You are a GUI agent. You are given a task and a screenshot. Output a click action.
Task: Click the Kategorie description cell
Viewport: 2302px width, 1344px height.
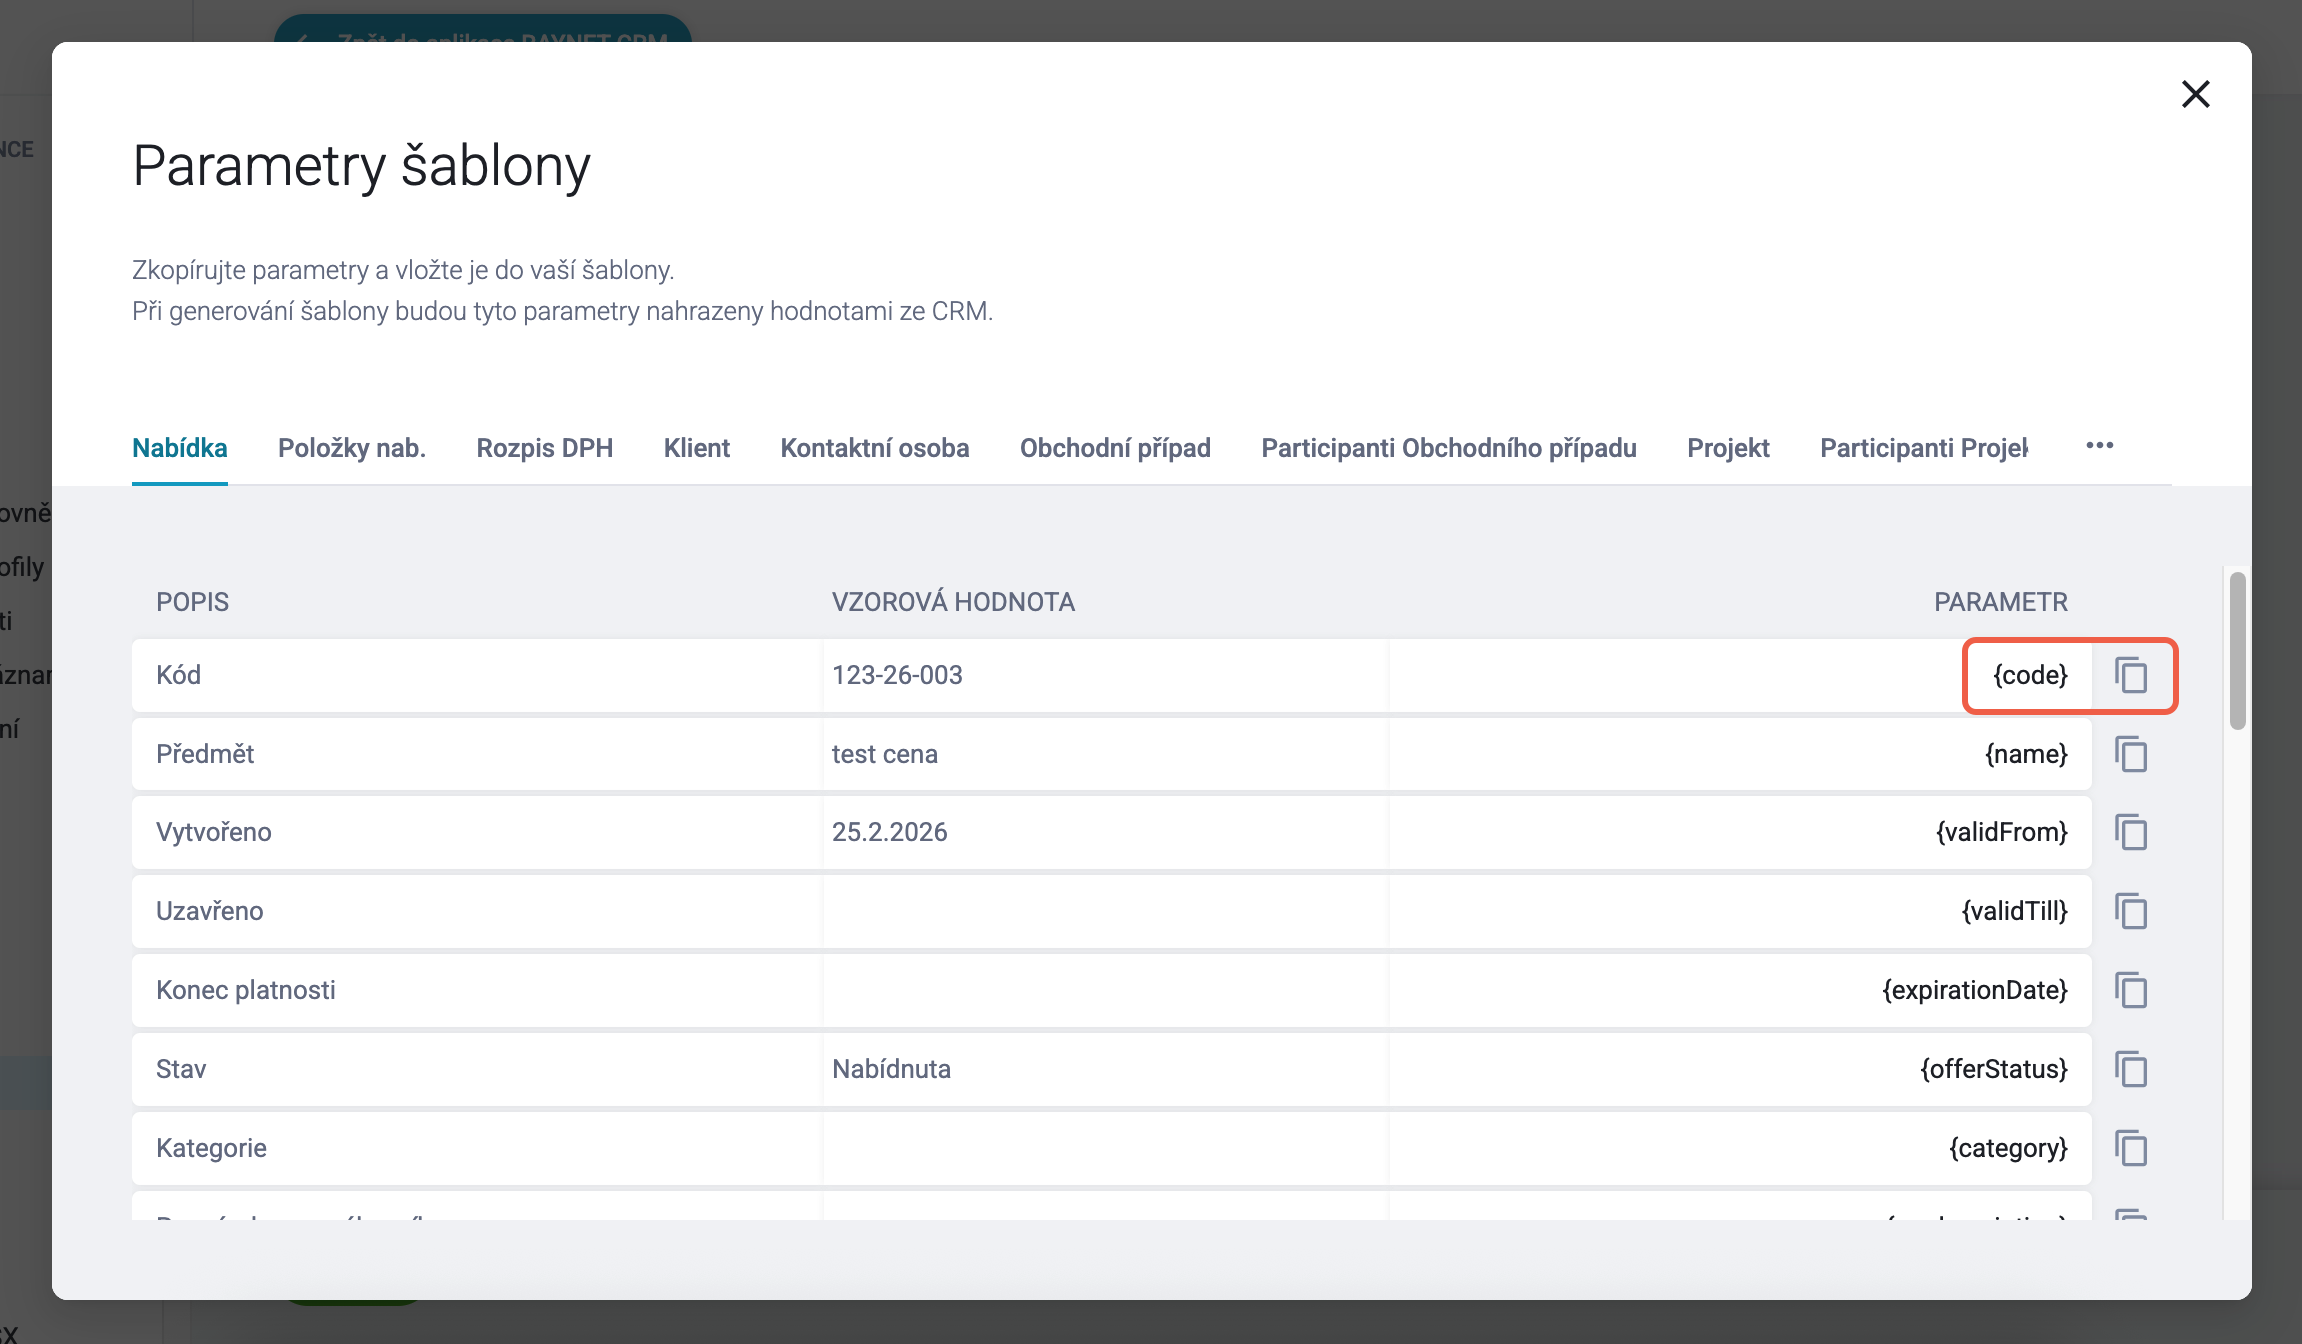click(x=477, y=1148)
